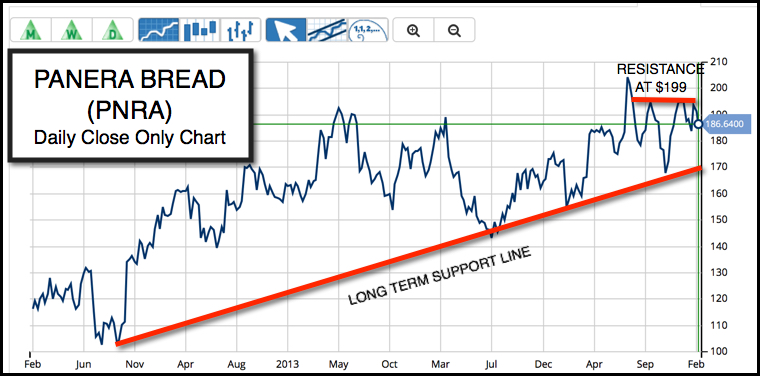Click the Dec date axis label
This screenshot has width=760, height=376.
(x=543, y=364)
